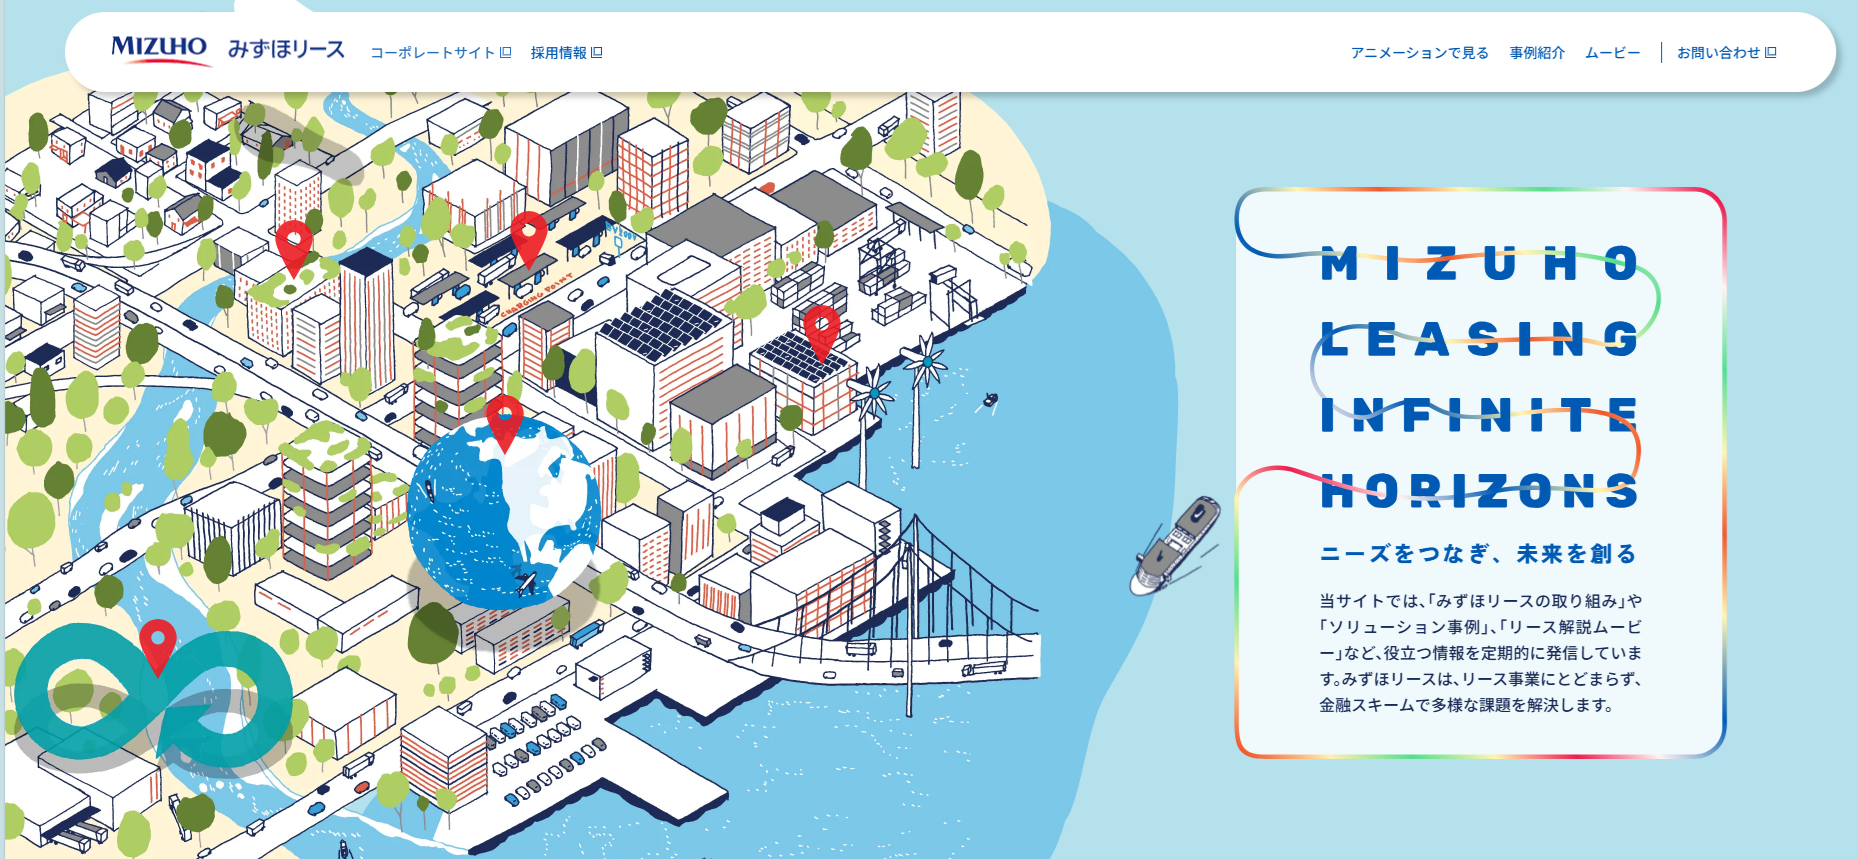Click the paragraph beginning "当サイトでは"

pos(1481,653)
